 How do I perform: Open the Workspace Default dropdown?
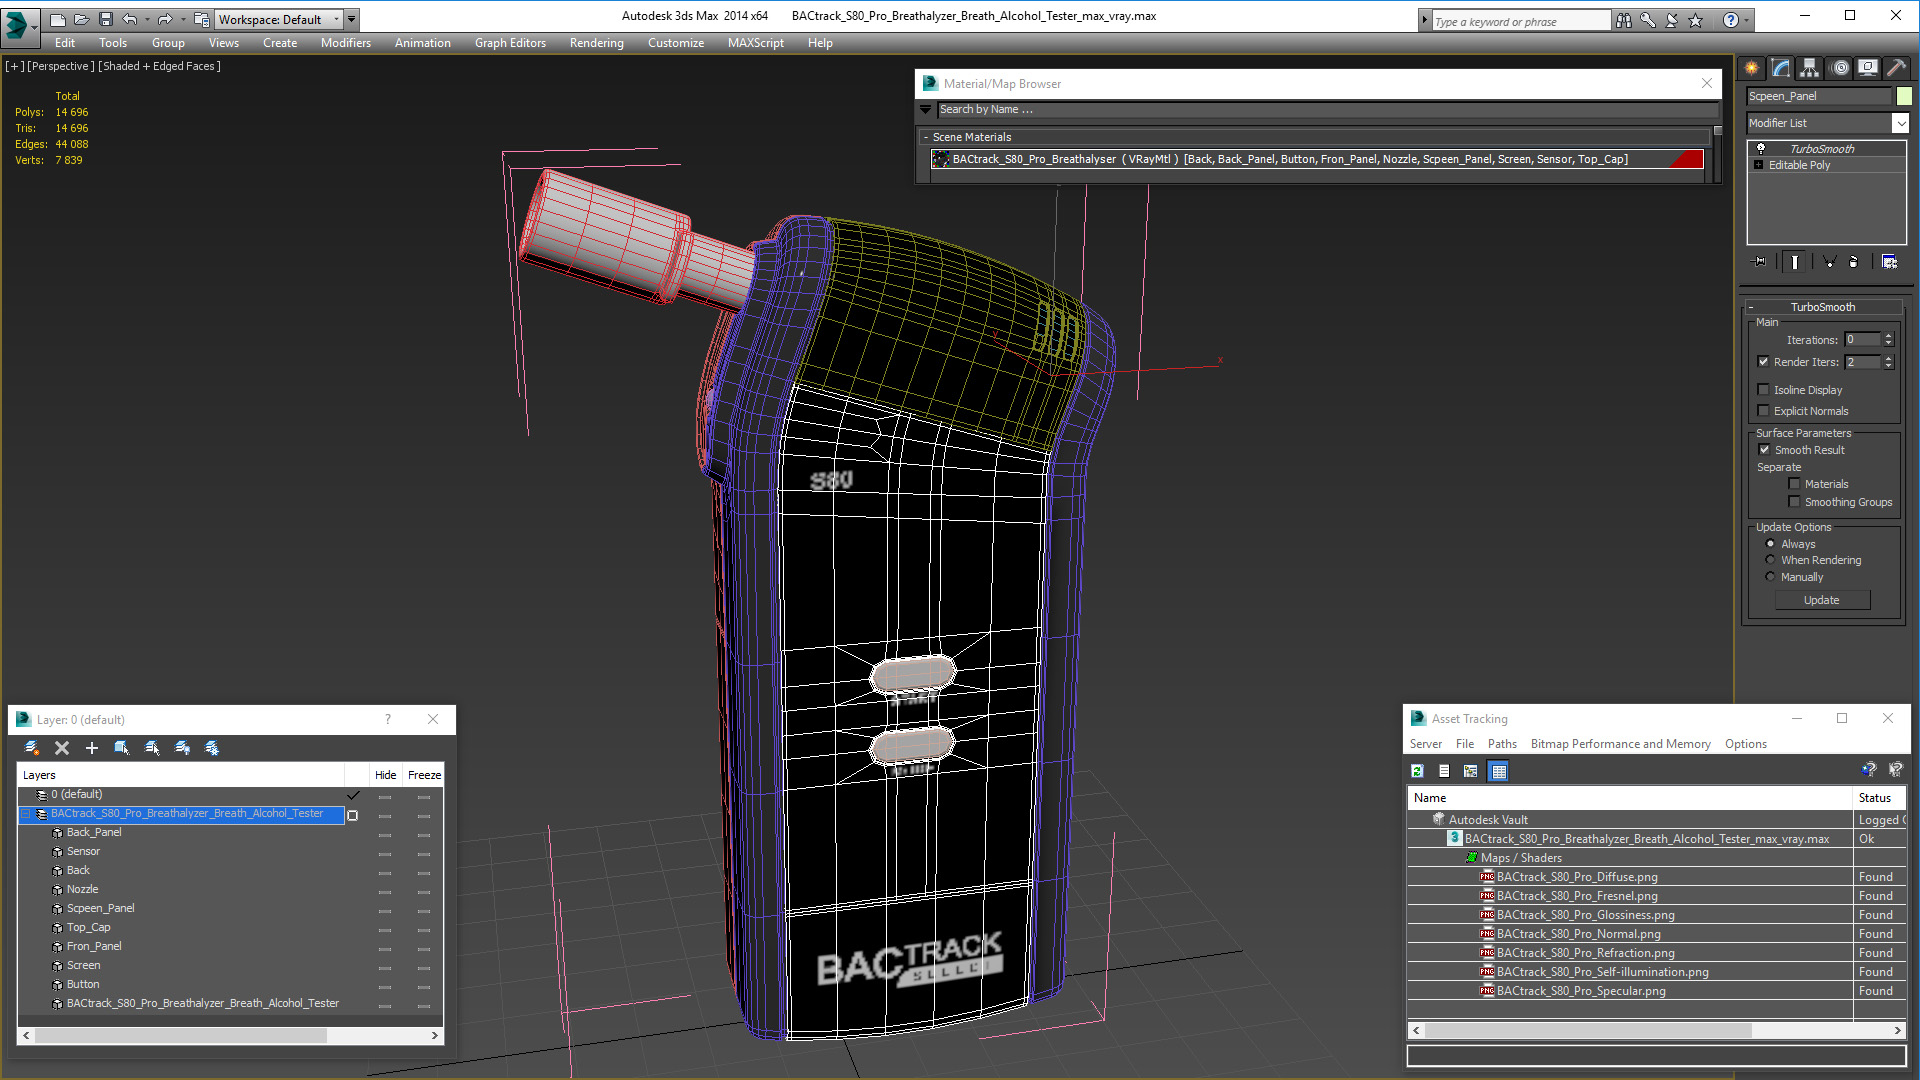279,19
